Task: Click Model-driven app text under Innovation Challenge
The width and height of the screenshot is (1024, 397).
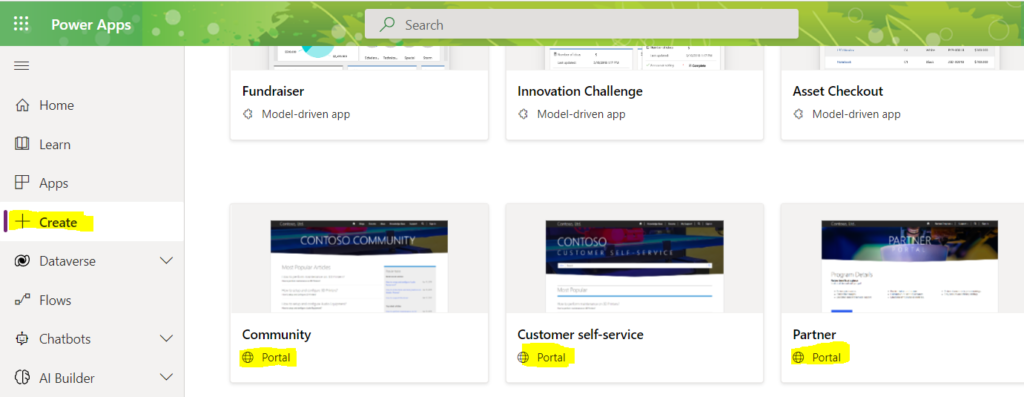Action: click(581, 114)
